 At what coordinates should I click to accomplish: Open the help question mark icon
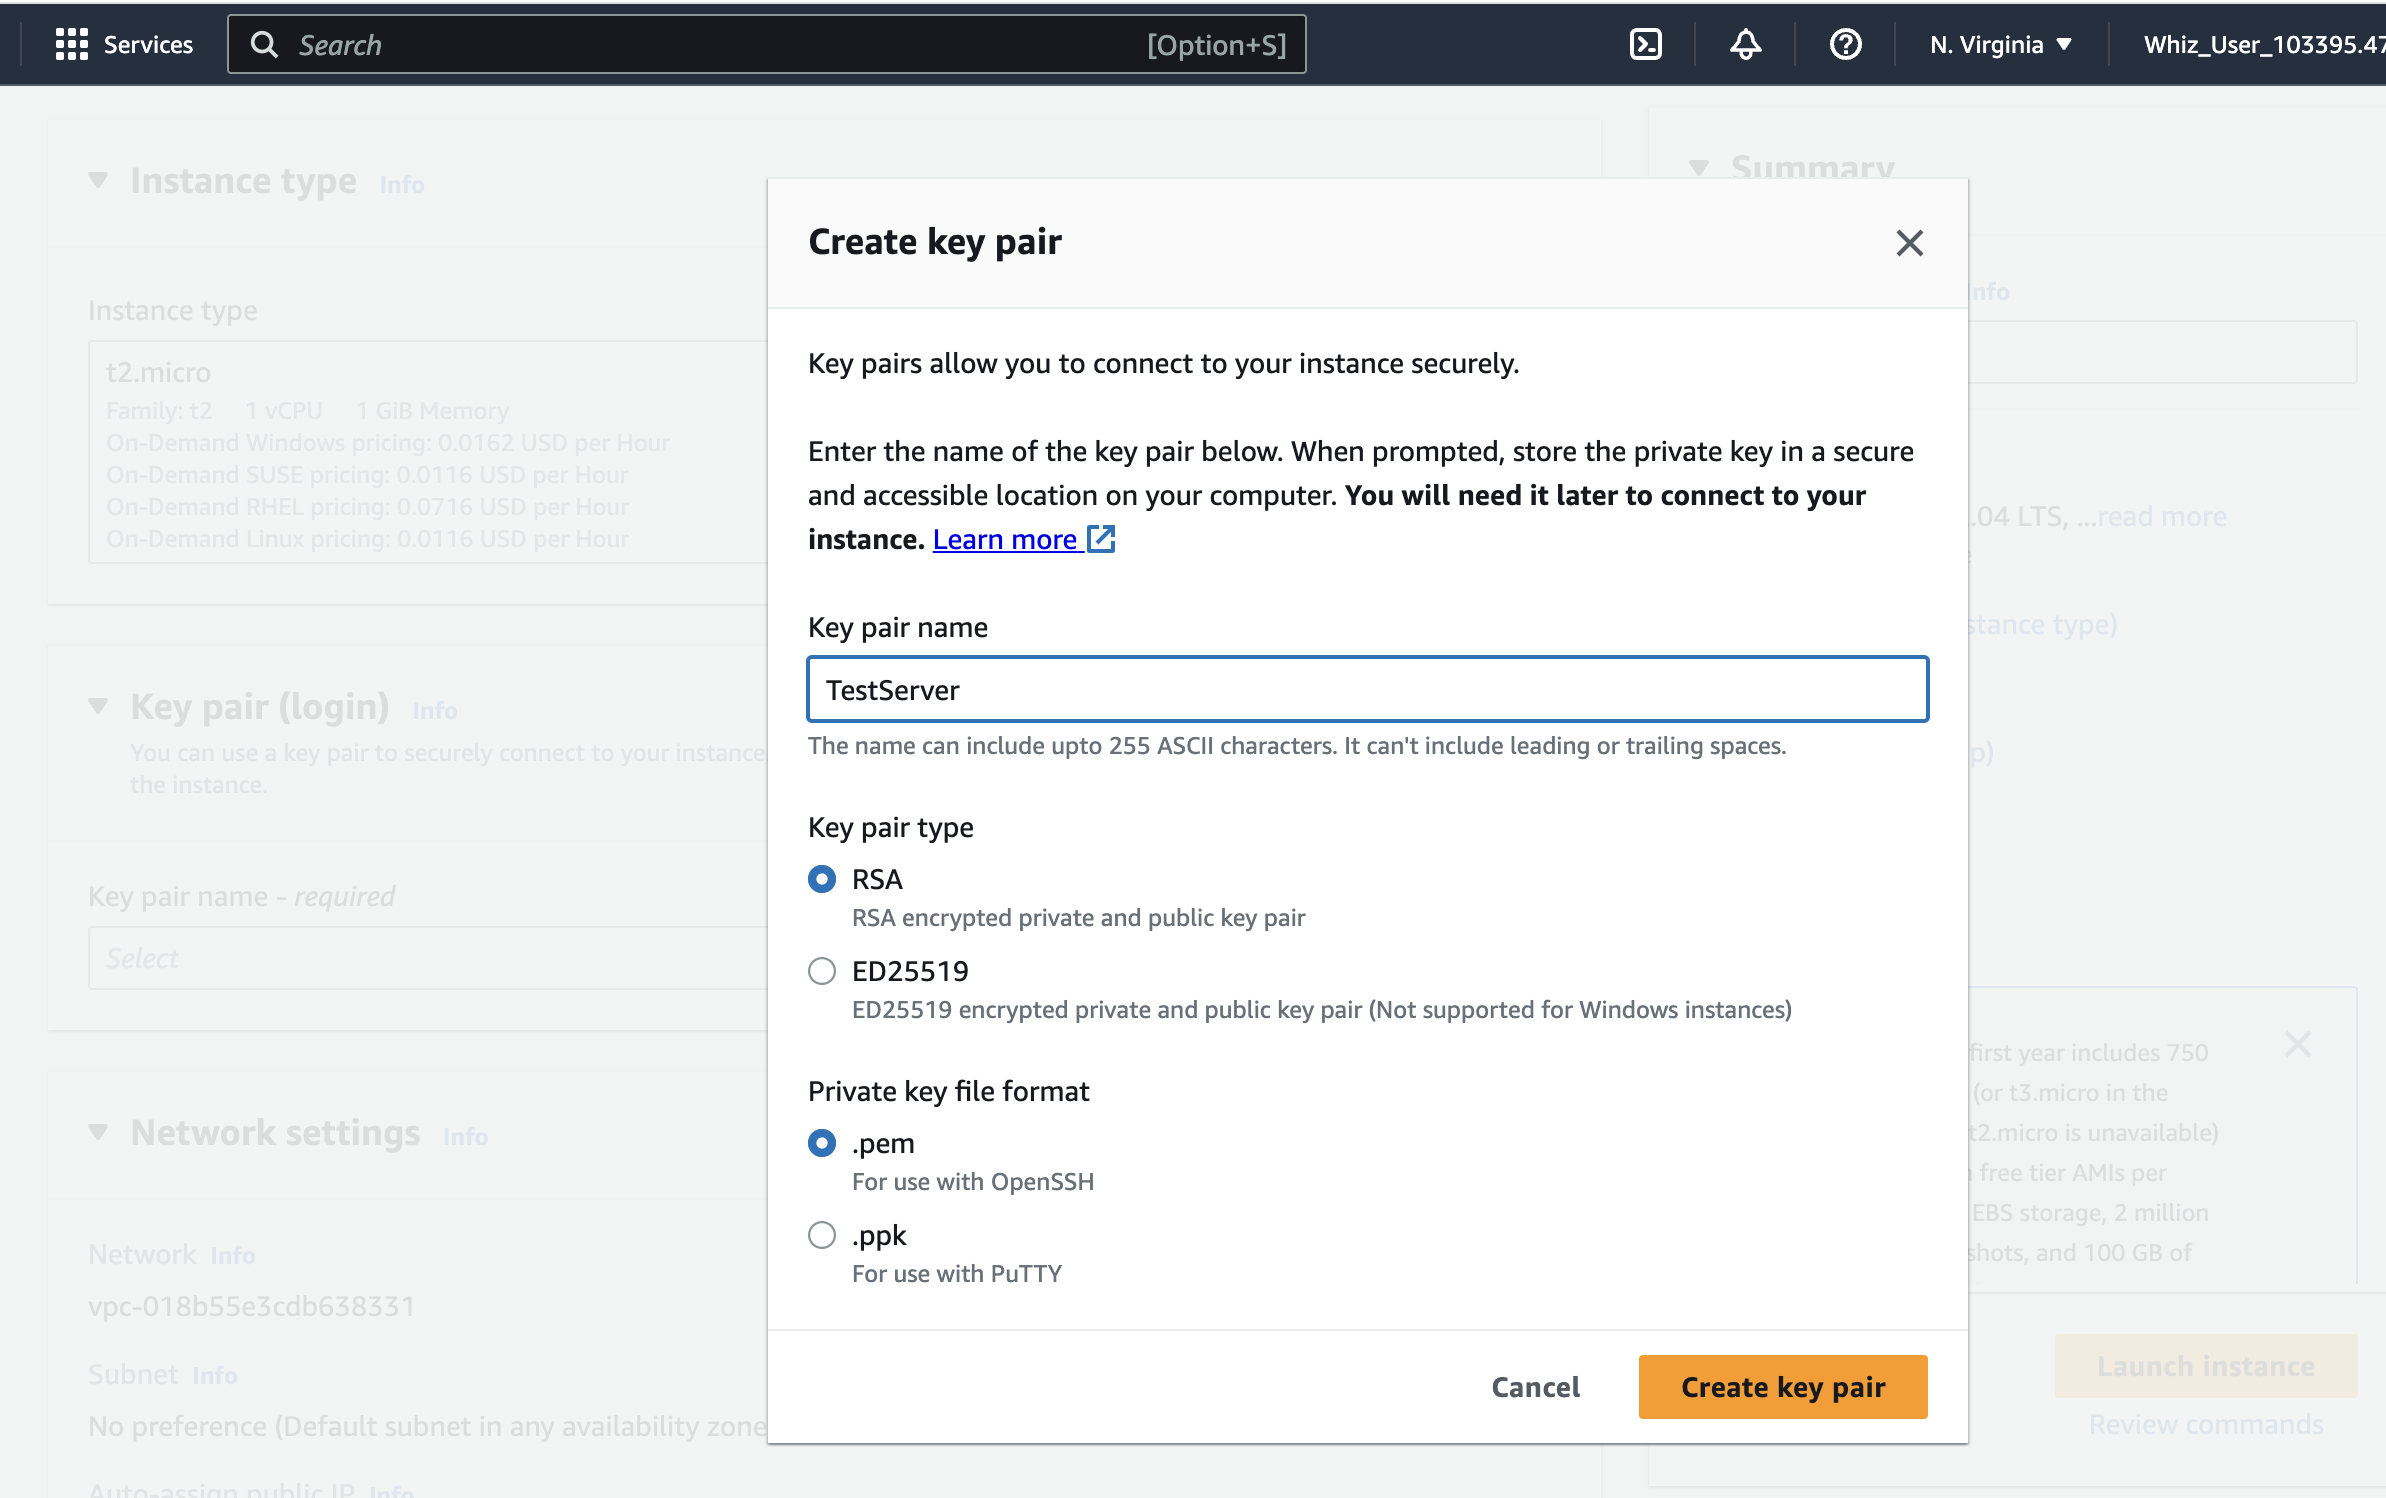tap(1845, 44)
